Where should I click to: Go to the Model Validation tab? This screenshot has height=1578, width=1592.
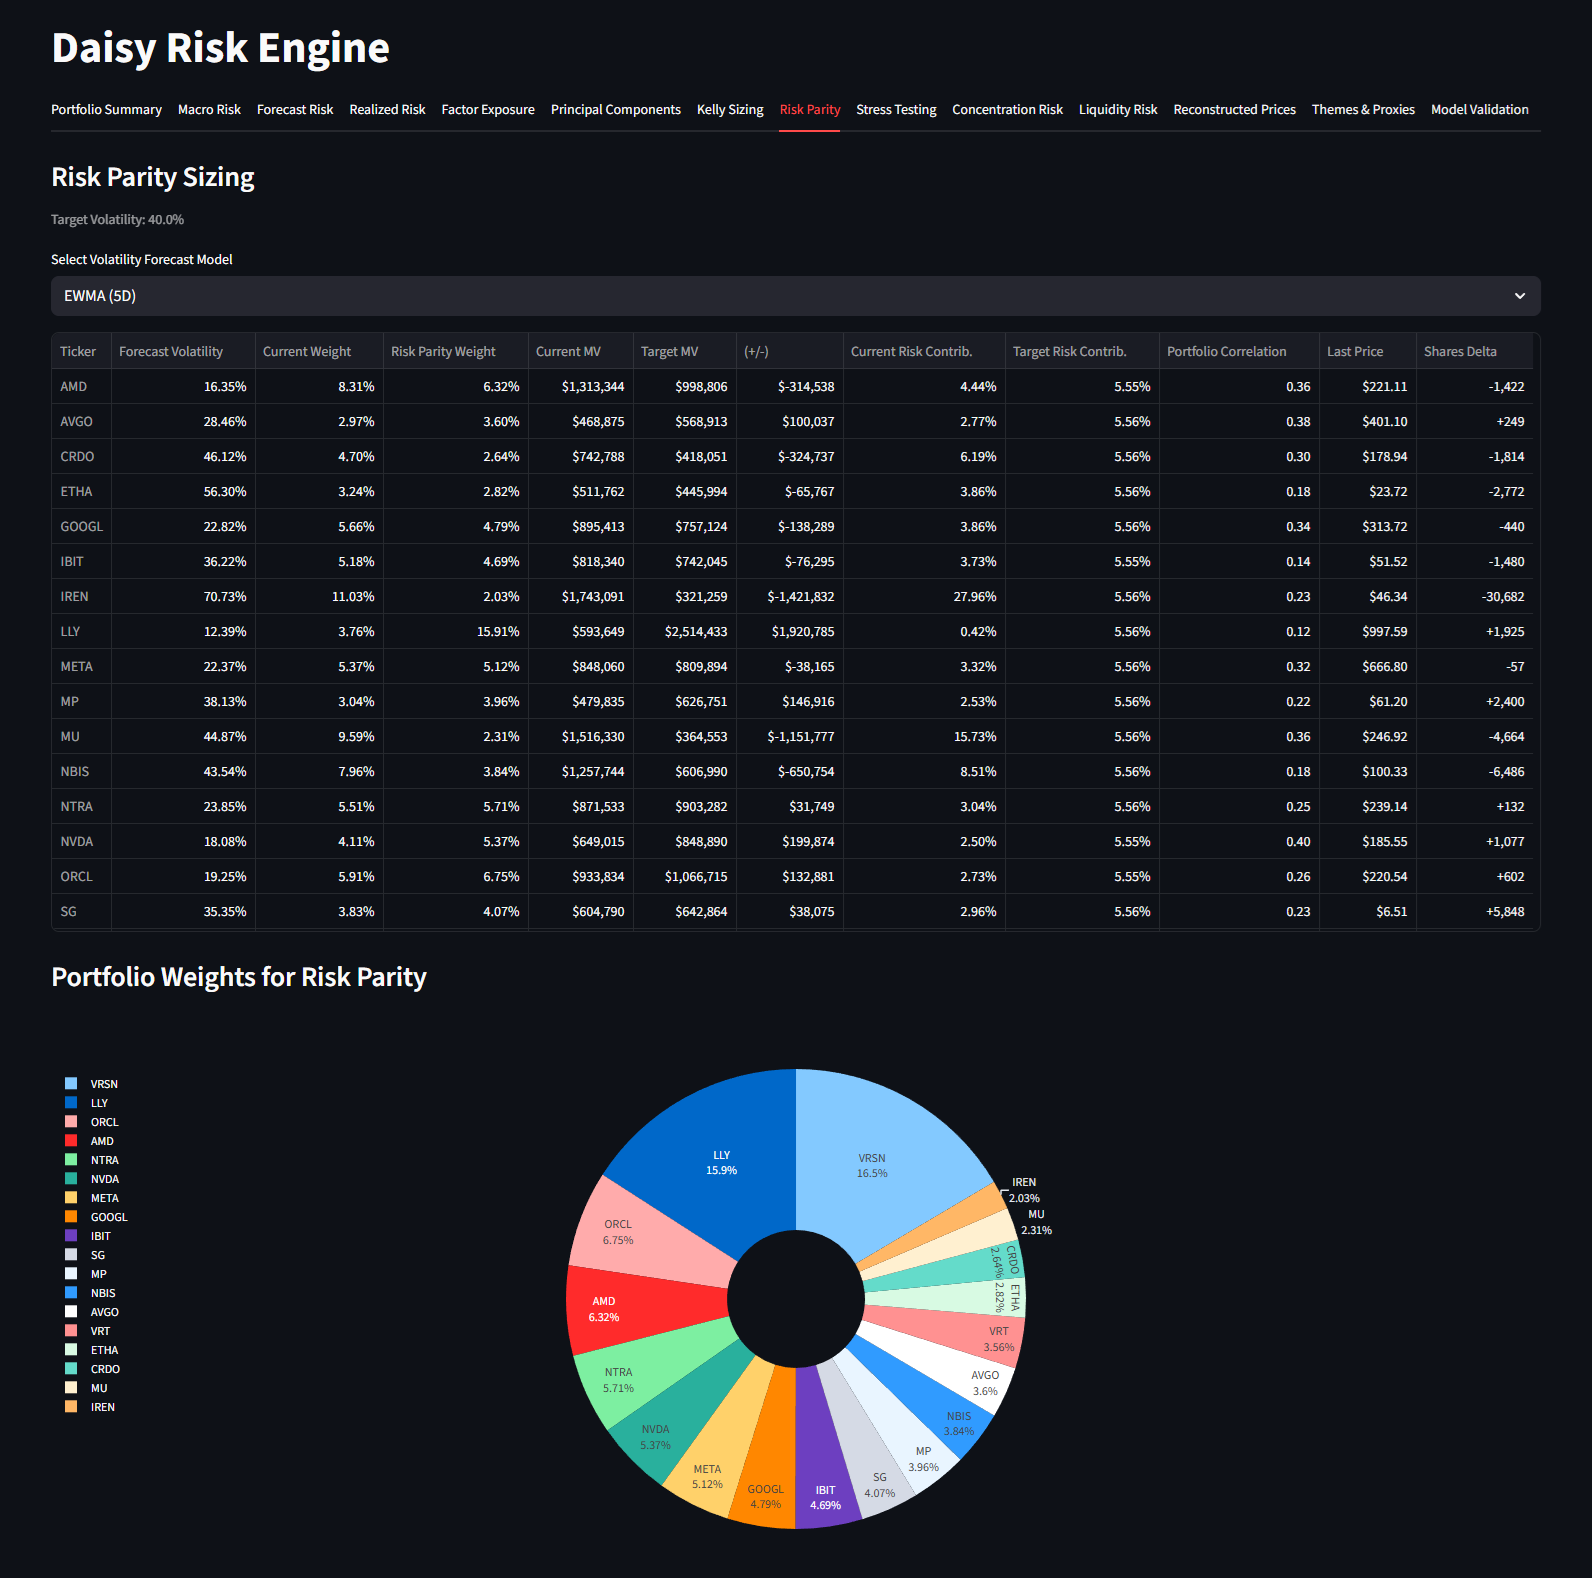tap(1479, 110)
